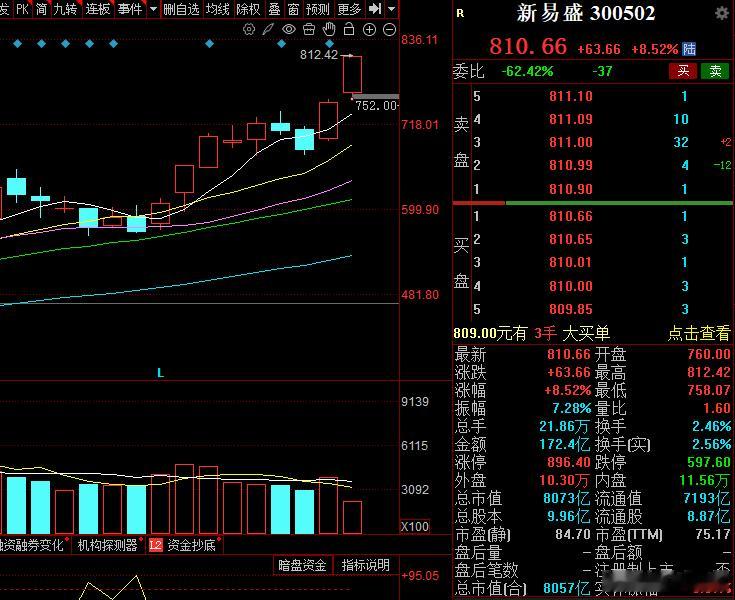Click the 总市值 value 8073亿
The width and height of the screenshot is (735, 600).
(x=567, y=498)
